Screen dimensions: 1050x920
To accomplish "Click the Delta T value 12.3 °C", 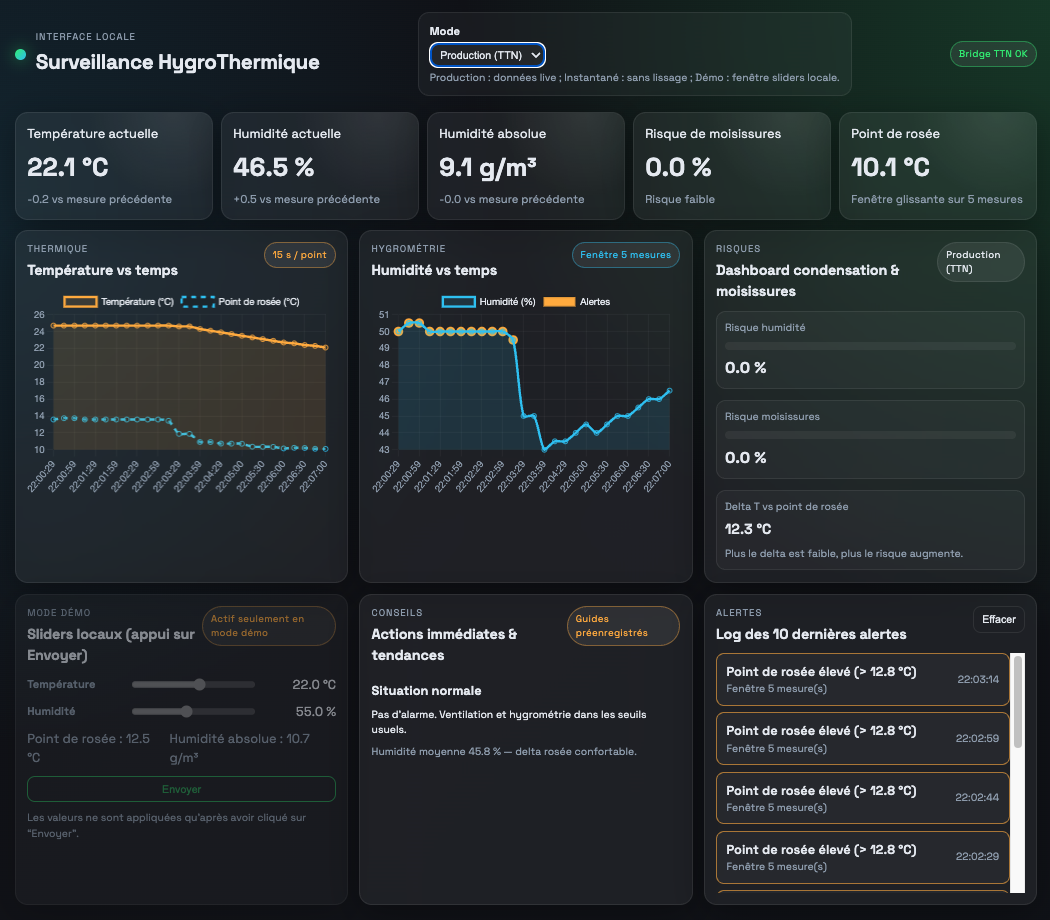I will [748, 529].
